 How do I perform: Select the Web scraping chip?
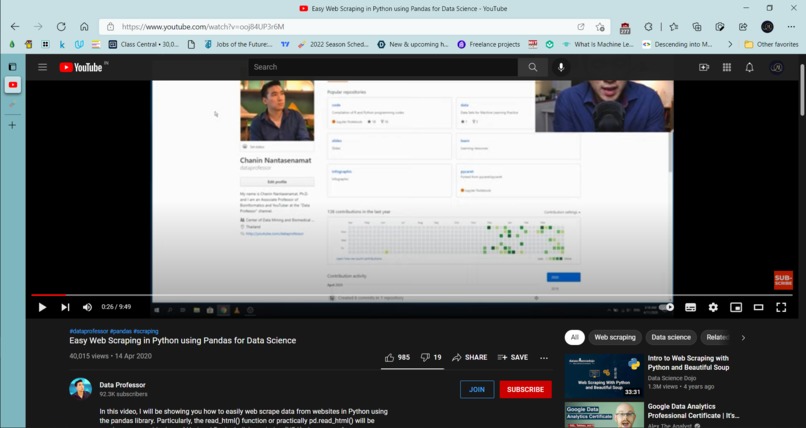click(x=615, y=338)
